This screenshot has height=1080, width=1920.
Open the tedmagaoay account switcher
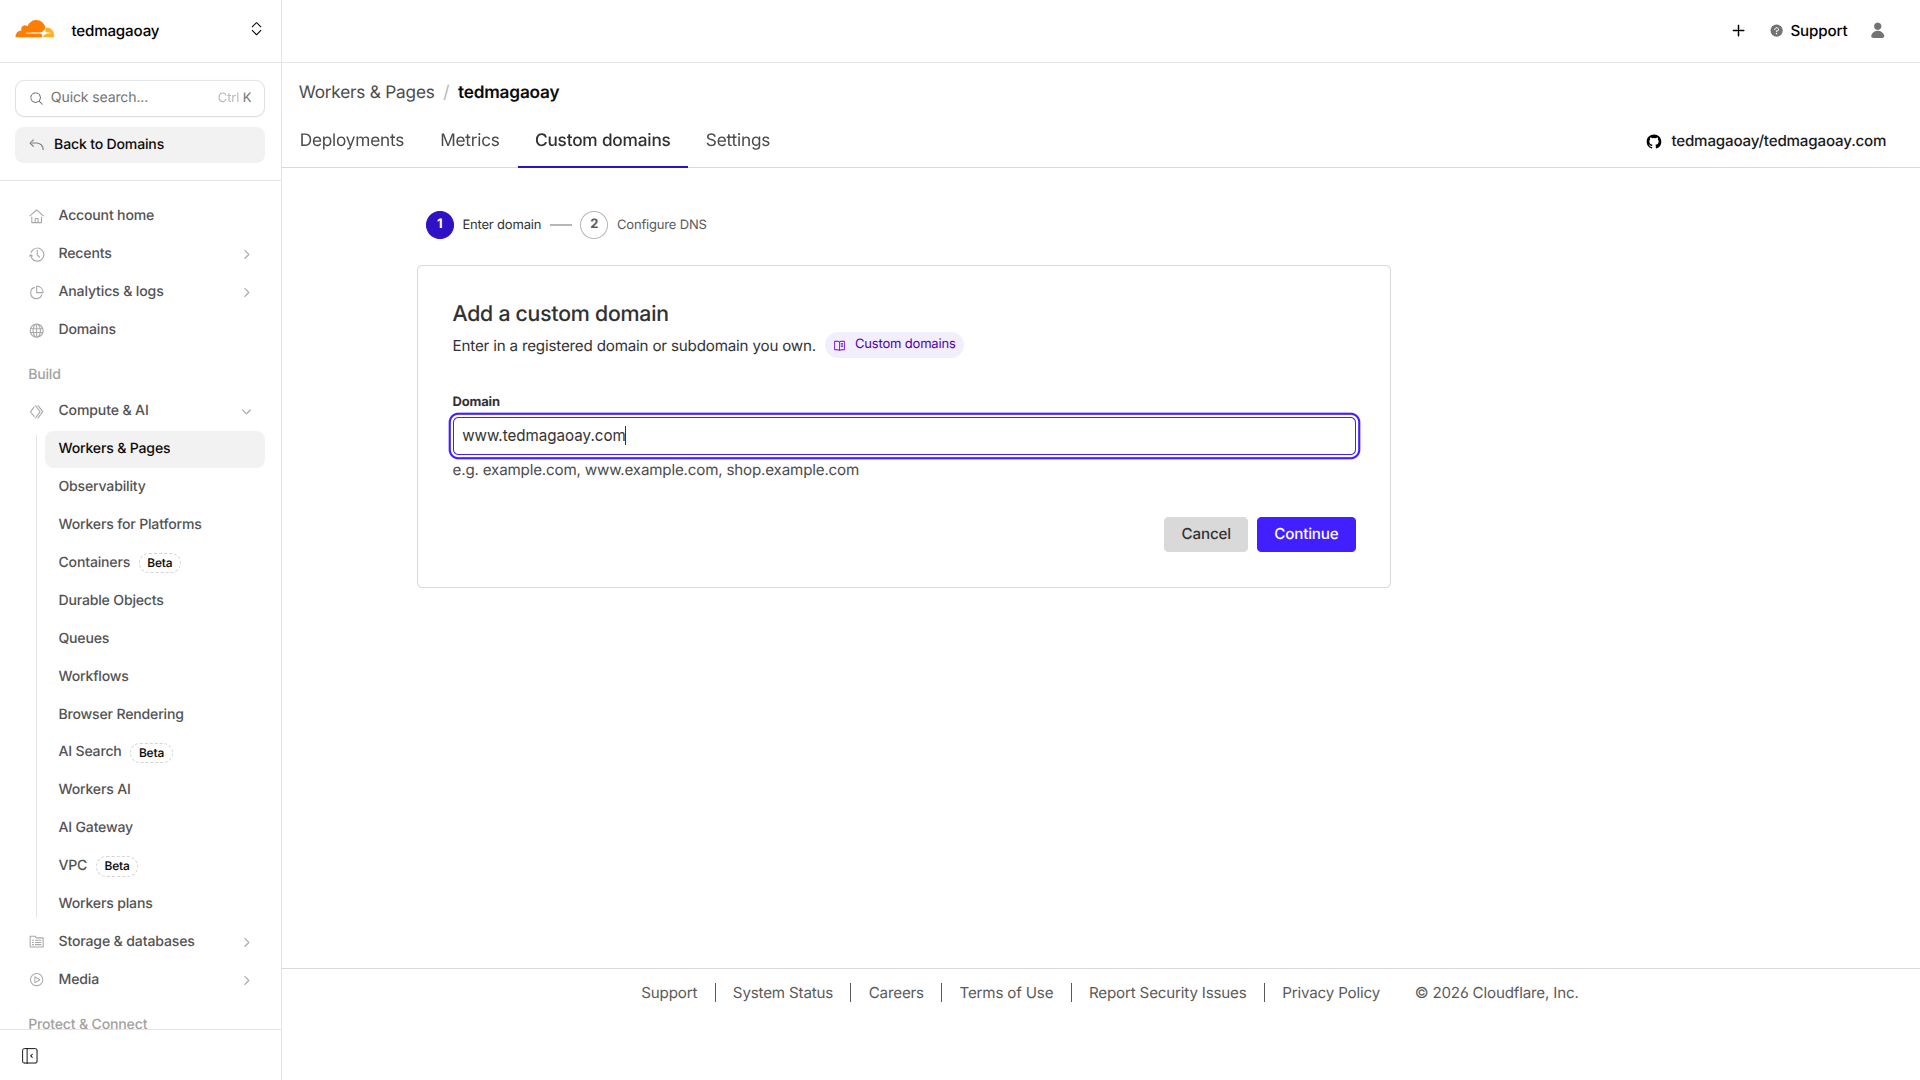[x=256, y=30]
